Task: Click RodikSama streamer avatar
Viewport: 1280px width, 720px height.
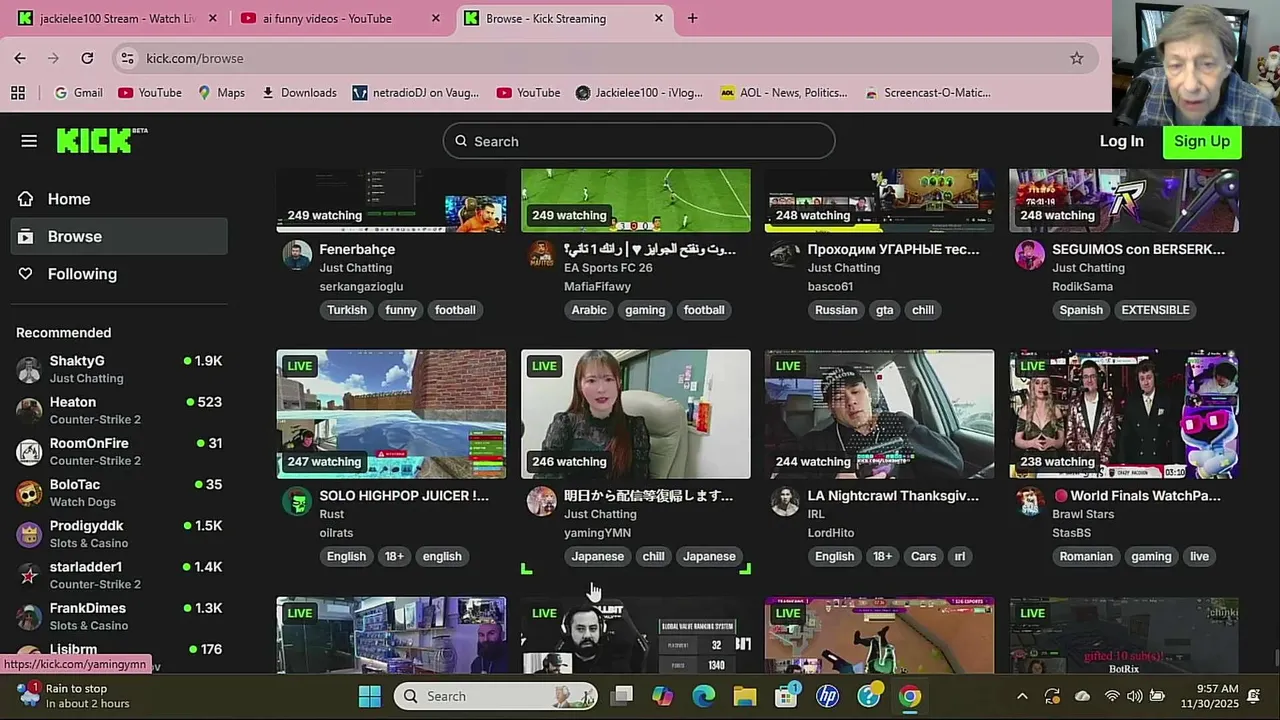Action: pos(1029,255)
